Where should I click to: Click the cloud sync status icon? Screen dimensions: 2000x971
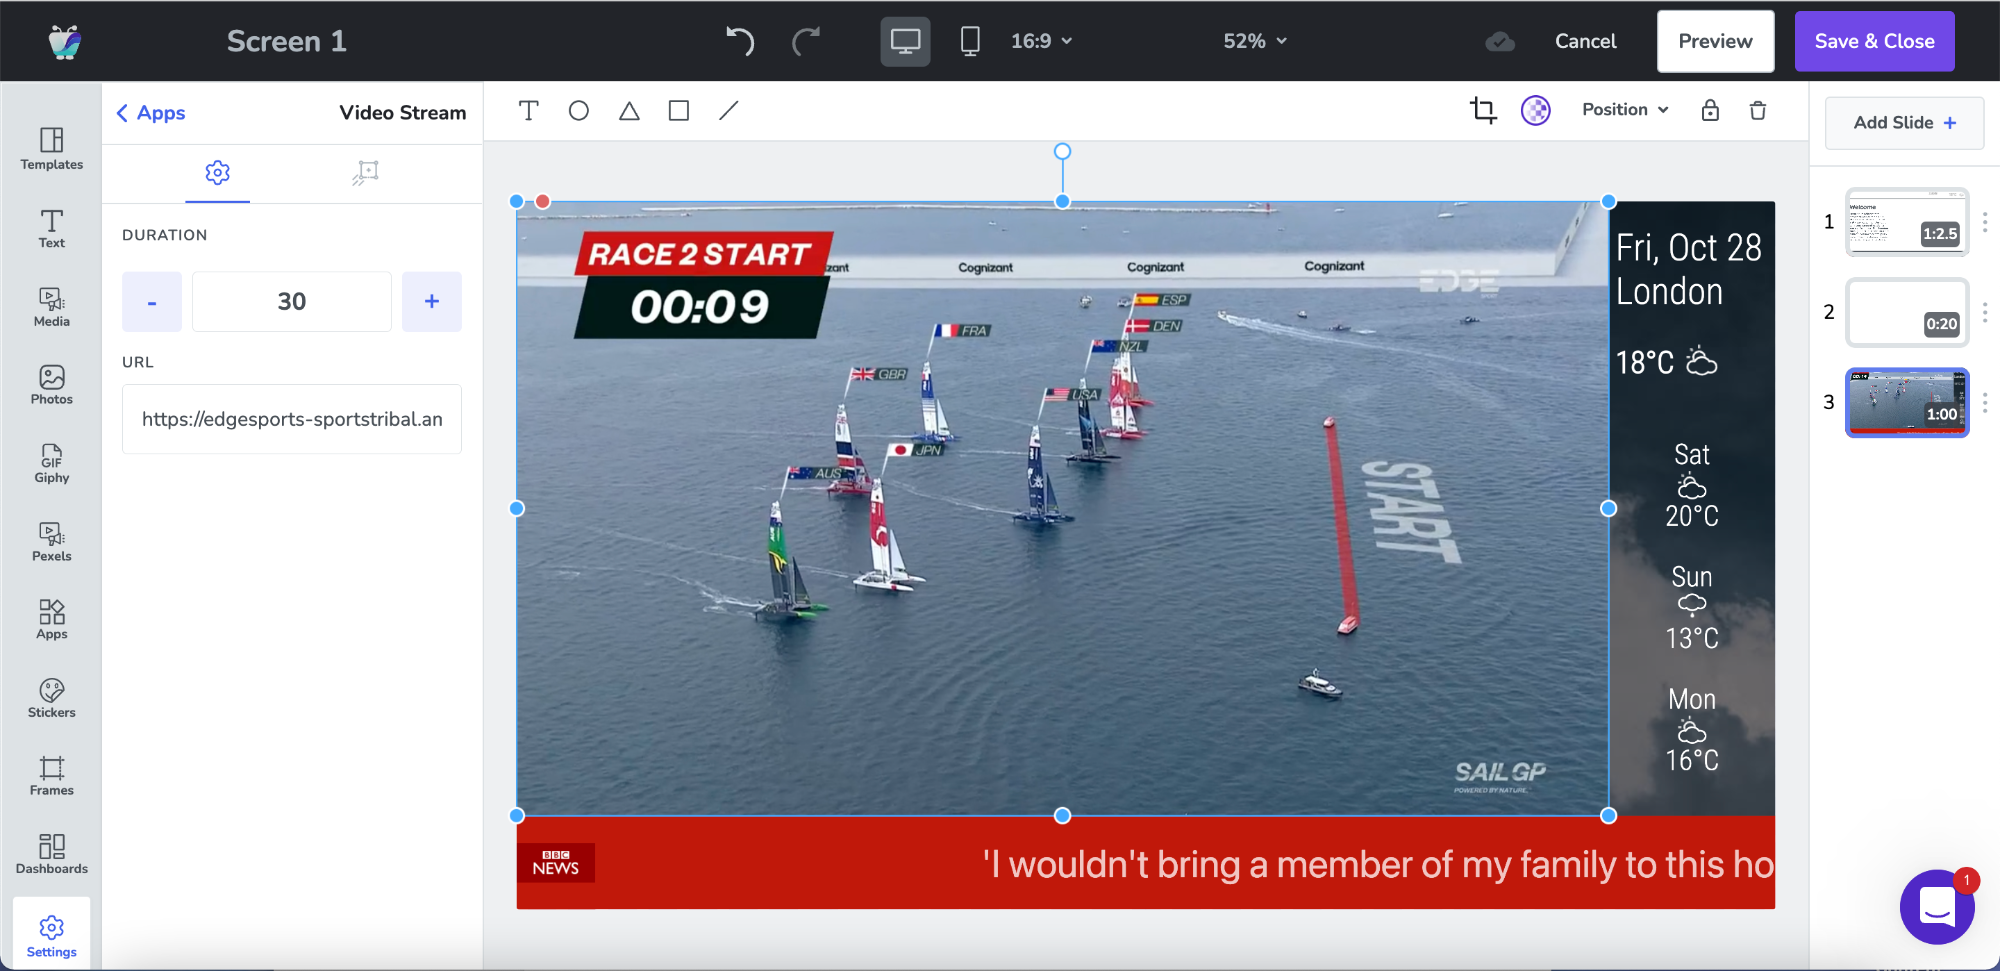click(1500, 41)
